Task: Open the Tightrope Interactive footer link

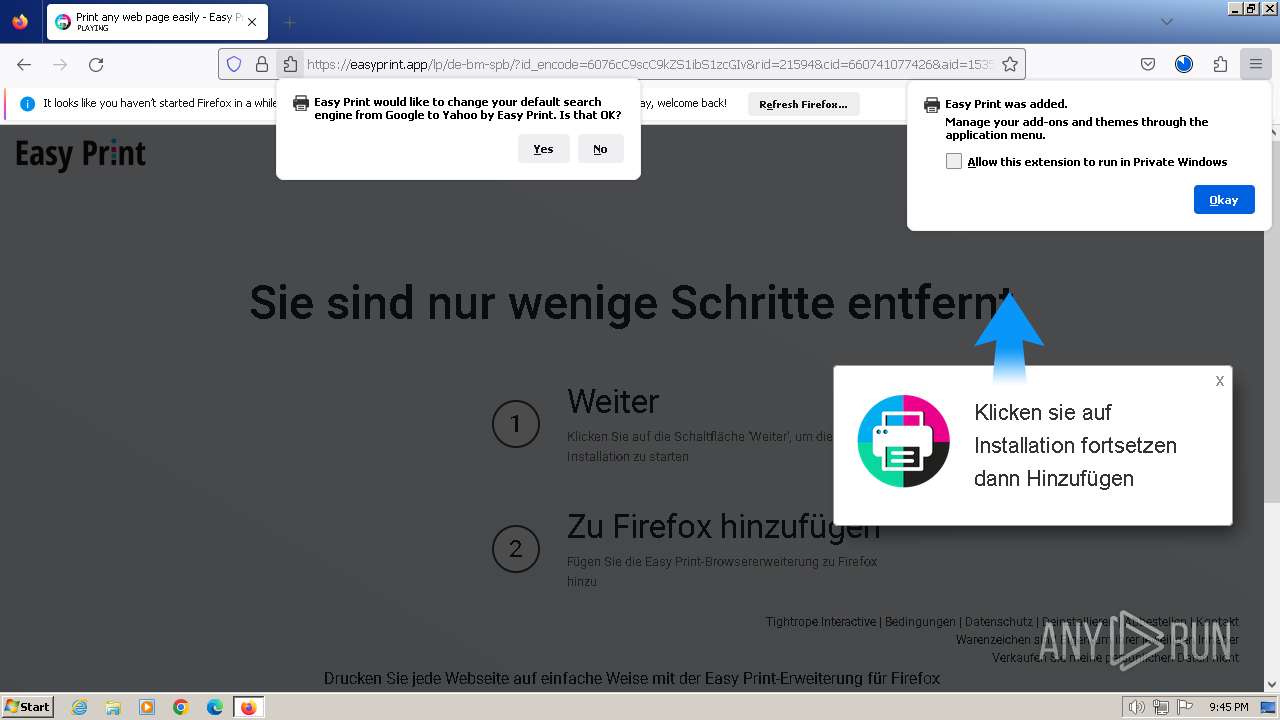Action: point(821,622)
